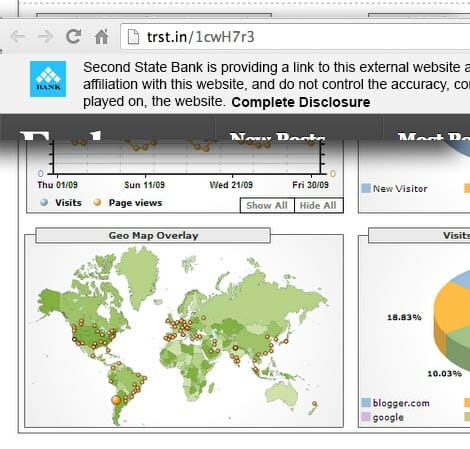Image resolution: width=470 pixels, height=449 pixels.
Task: Click the New Zealand map marker
Action: 314,404
